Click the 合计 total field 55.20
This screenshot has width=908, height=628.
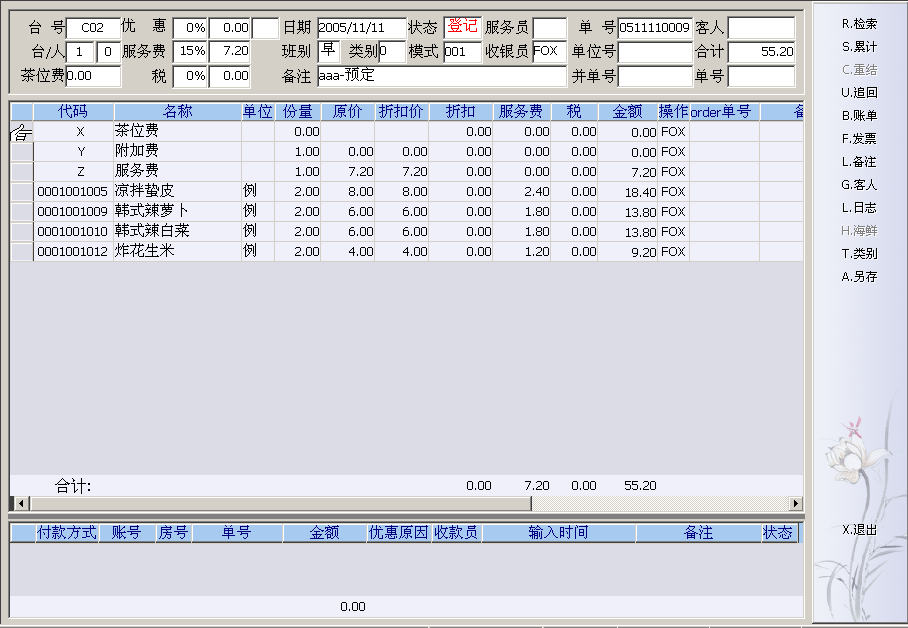(761, 52)
